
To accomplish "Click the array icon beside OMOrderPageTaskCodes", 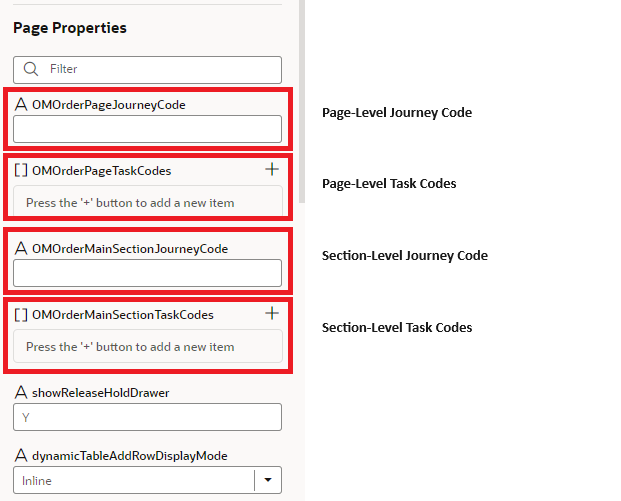I will pyautogui.click(x=21, y=170).
